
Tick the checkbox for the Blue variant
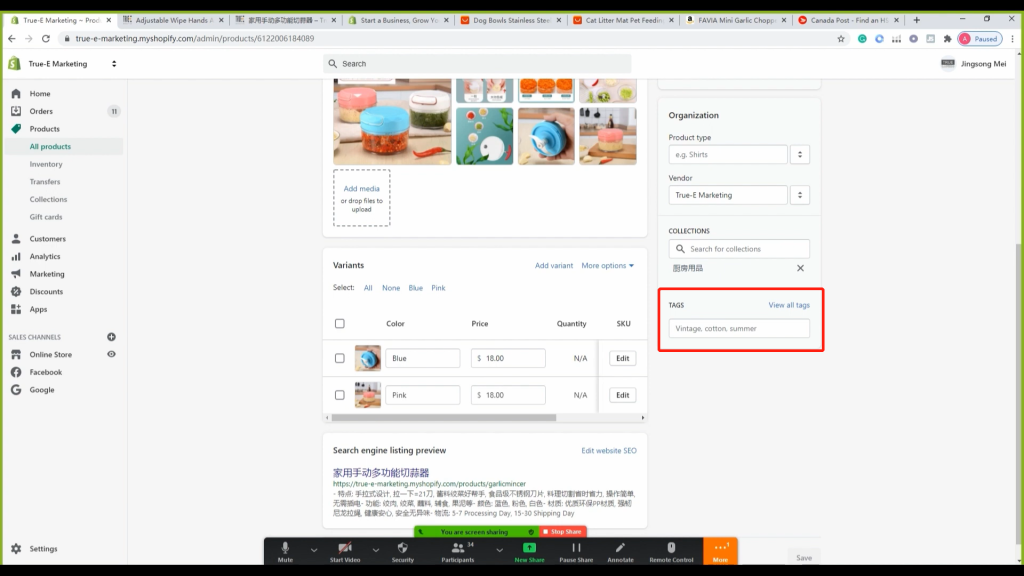341,357
